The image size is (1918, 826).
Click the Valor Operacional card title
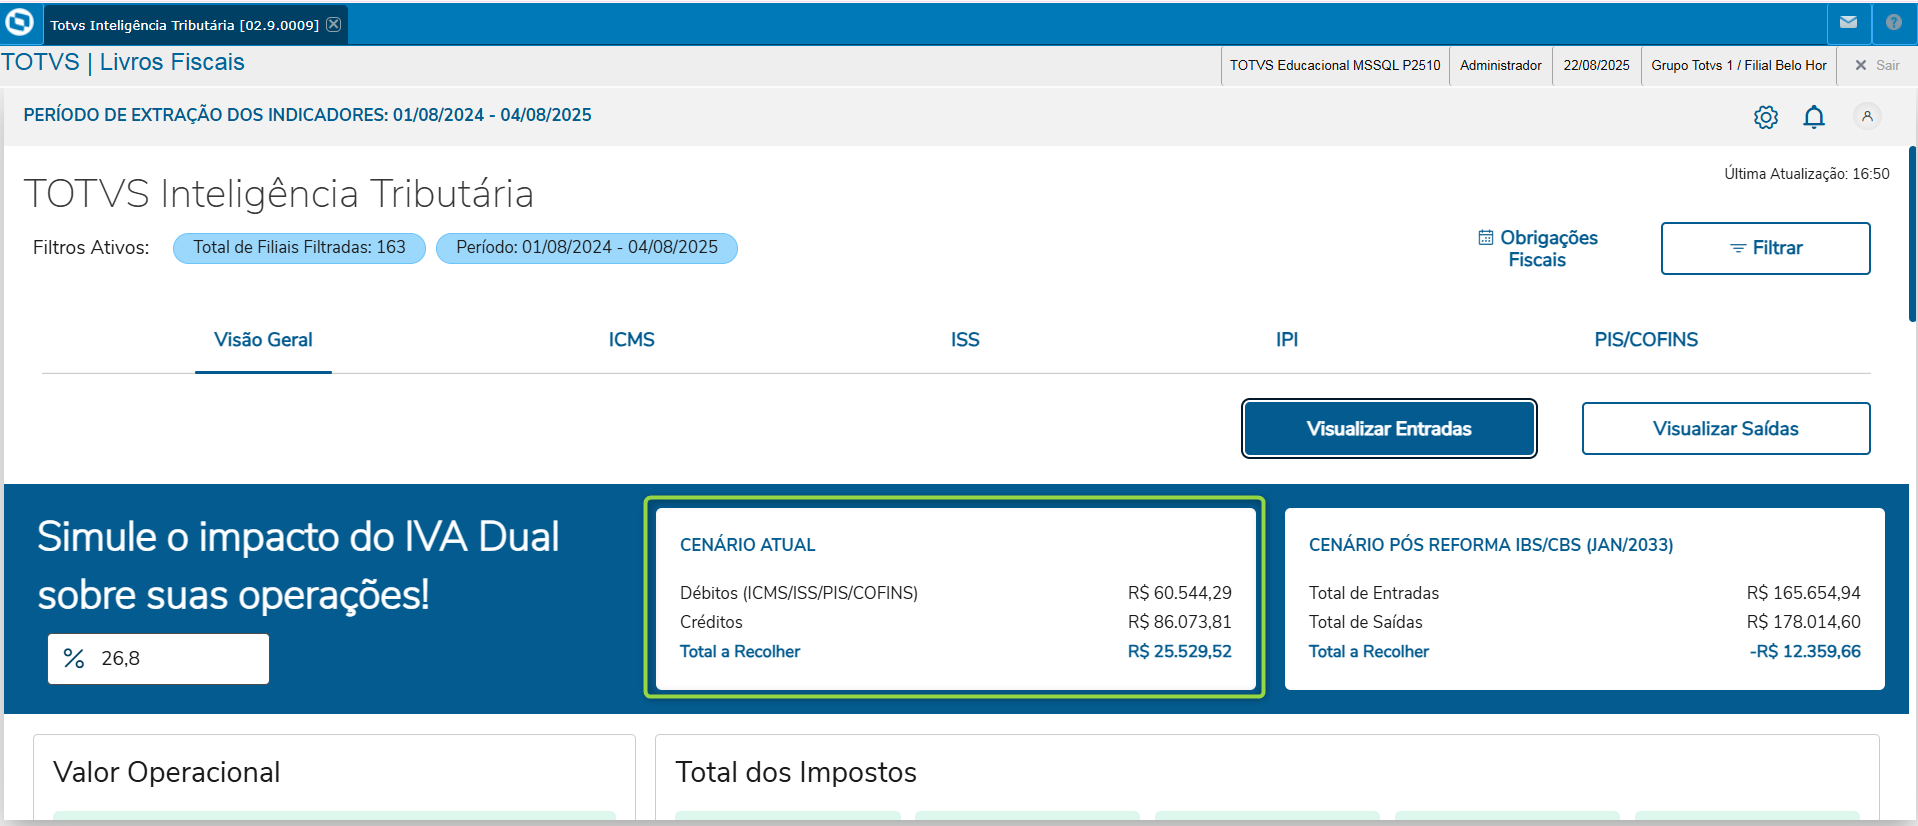click(167, 772)
